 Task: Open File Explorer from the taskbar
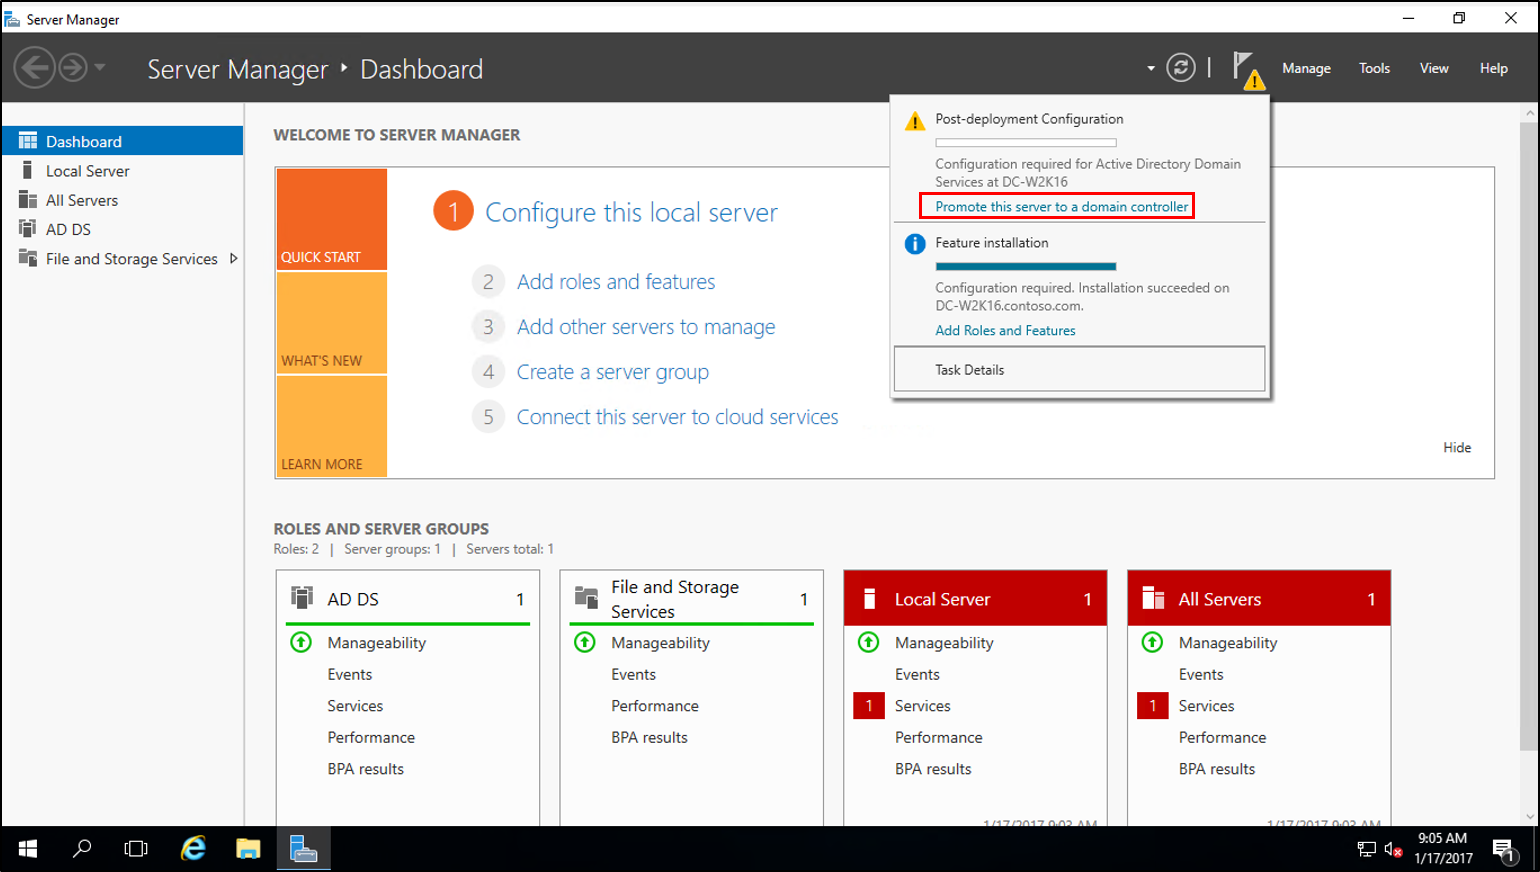point(247,848)
